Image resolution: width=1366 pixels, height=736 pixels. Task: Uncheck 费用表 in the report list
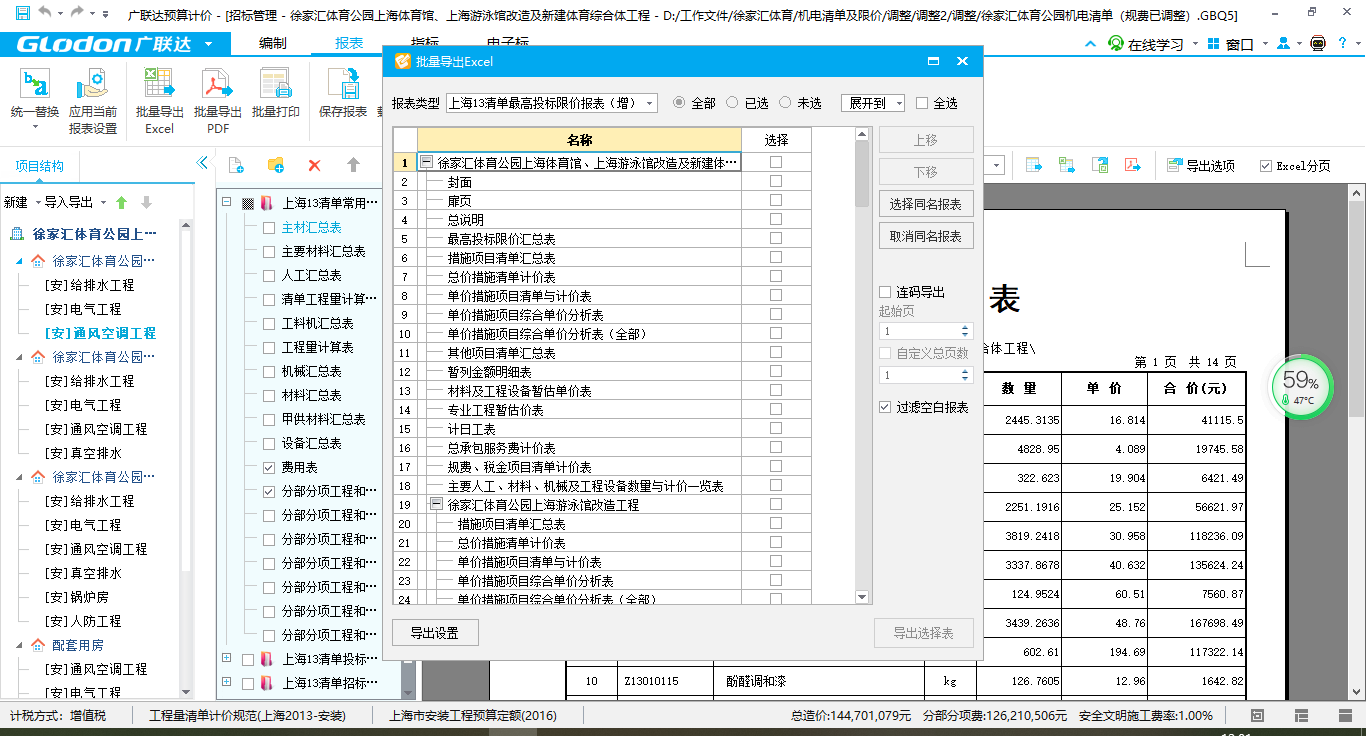(x=268, y=467)
